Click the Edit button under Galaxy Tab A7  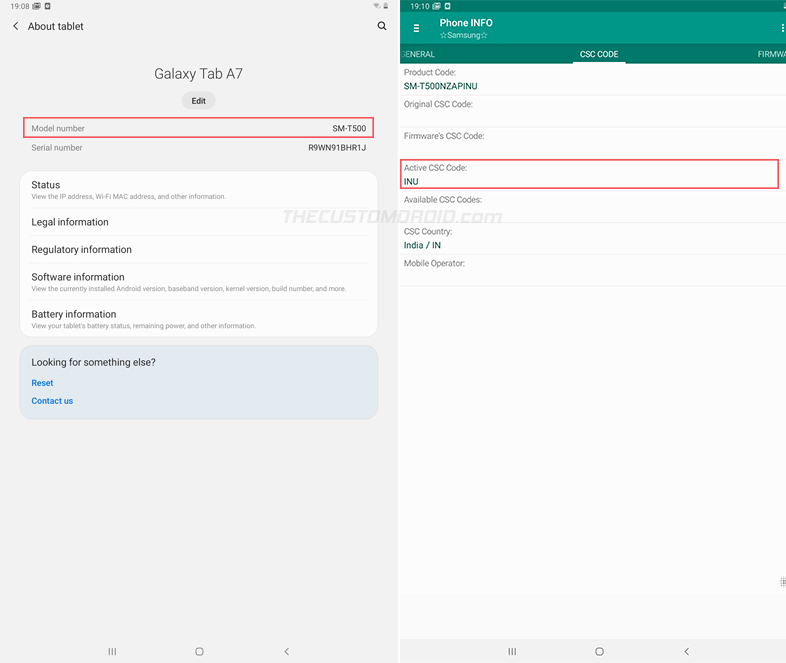pos(199,101)
